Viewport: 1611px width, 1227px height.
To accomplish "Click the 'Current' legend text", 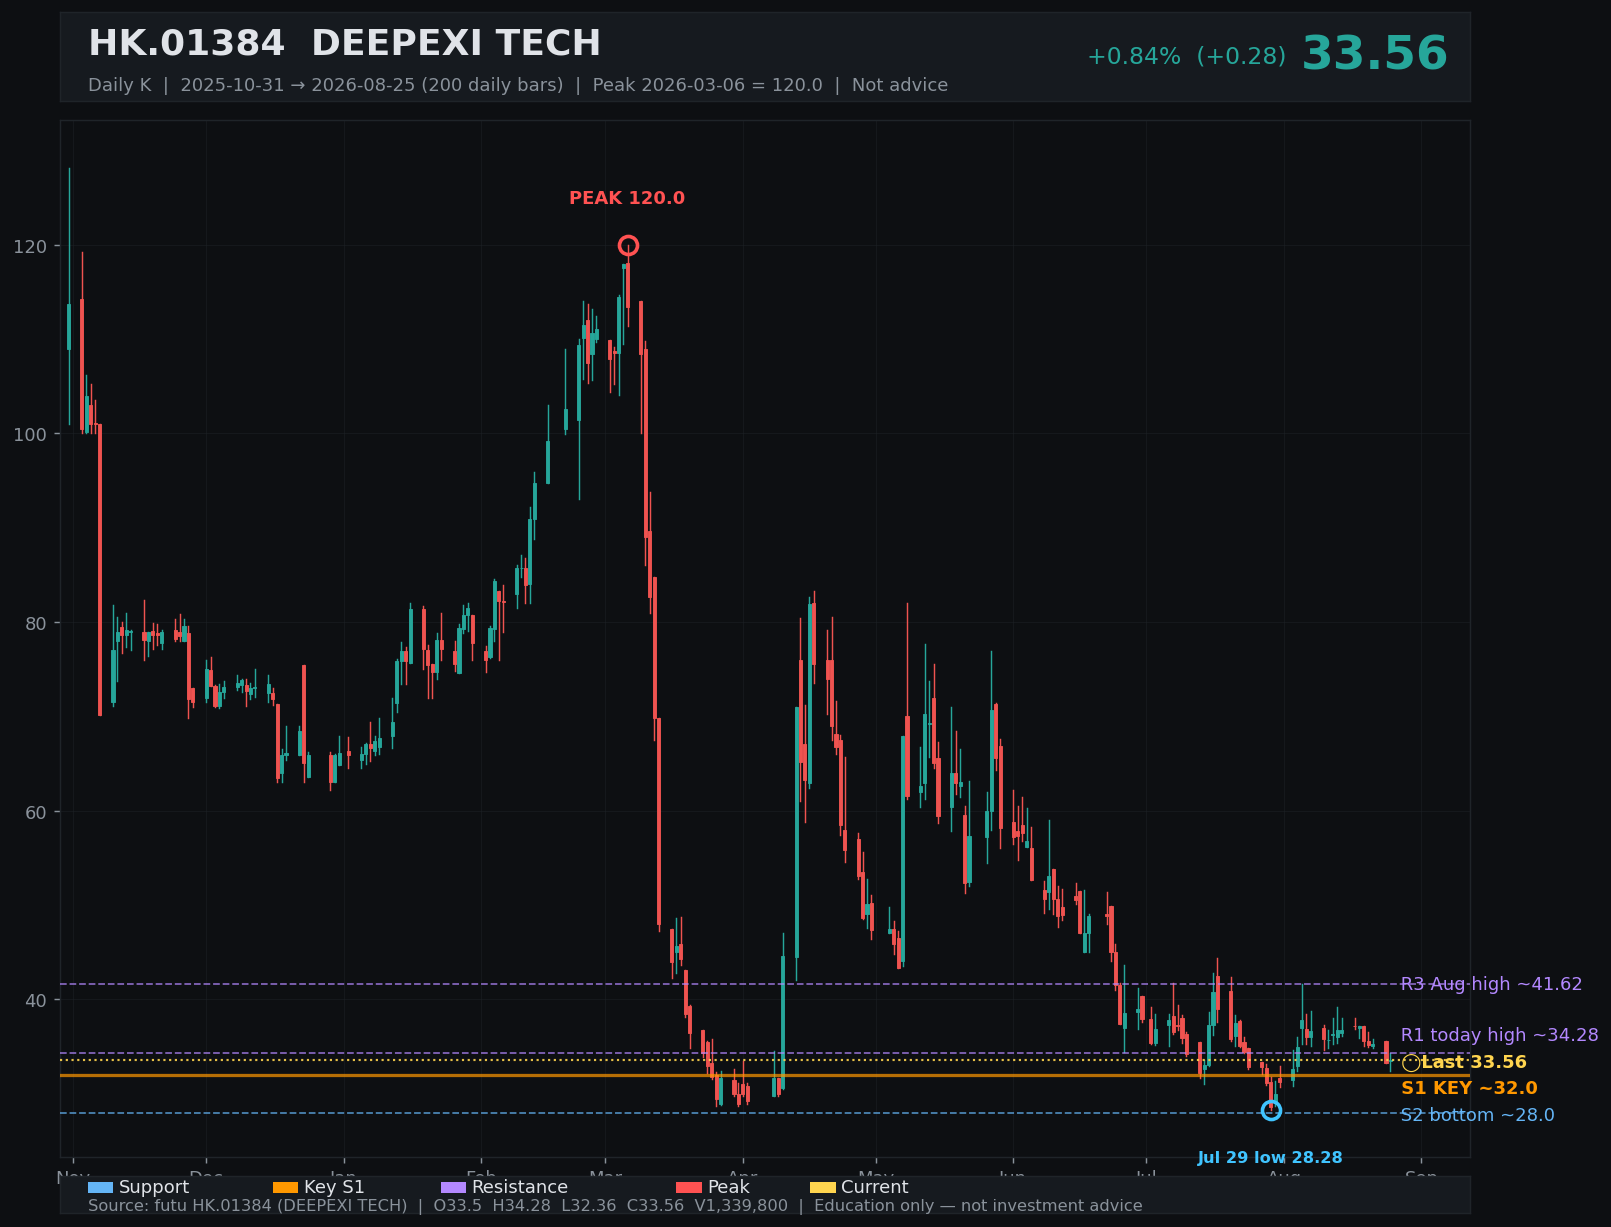I will coord(875,1187).
